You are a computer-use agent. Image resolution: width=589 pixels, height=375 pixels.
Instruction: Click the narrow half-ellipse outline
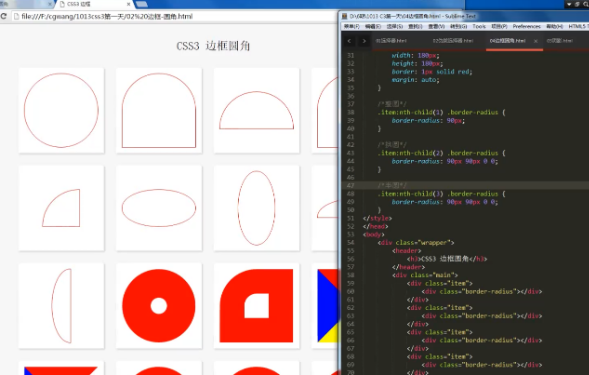click(x=61, y=305)
